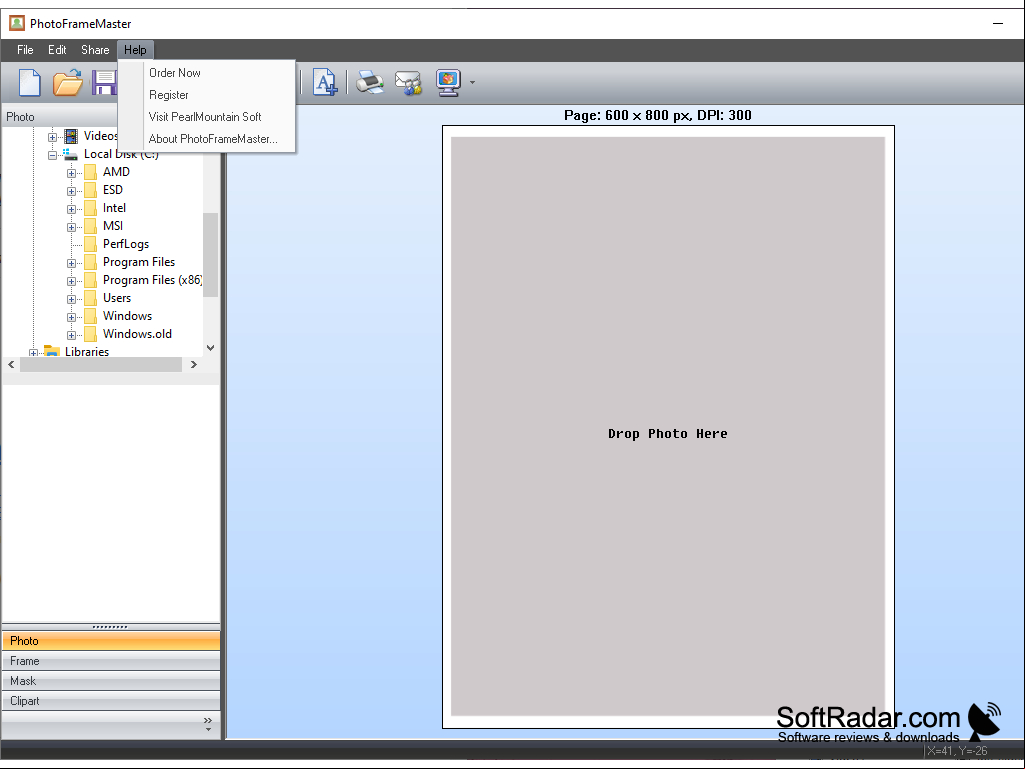Expand the Windows folder node
The image size is (1025, 769).
(x=71, y=317)
